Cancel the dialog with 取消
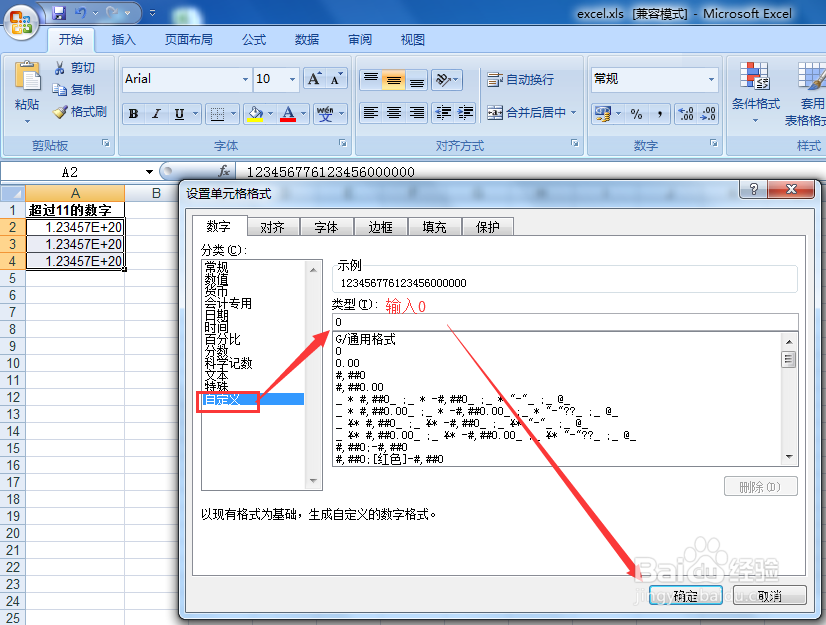 click(x=770, y=595)
